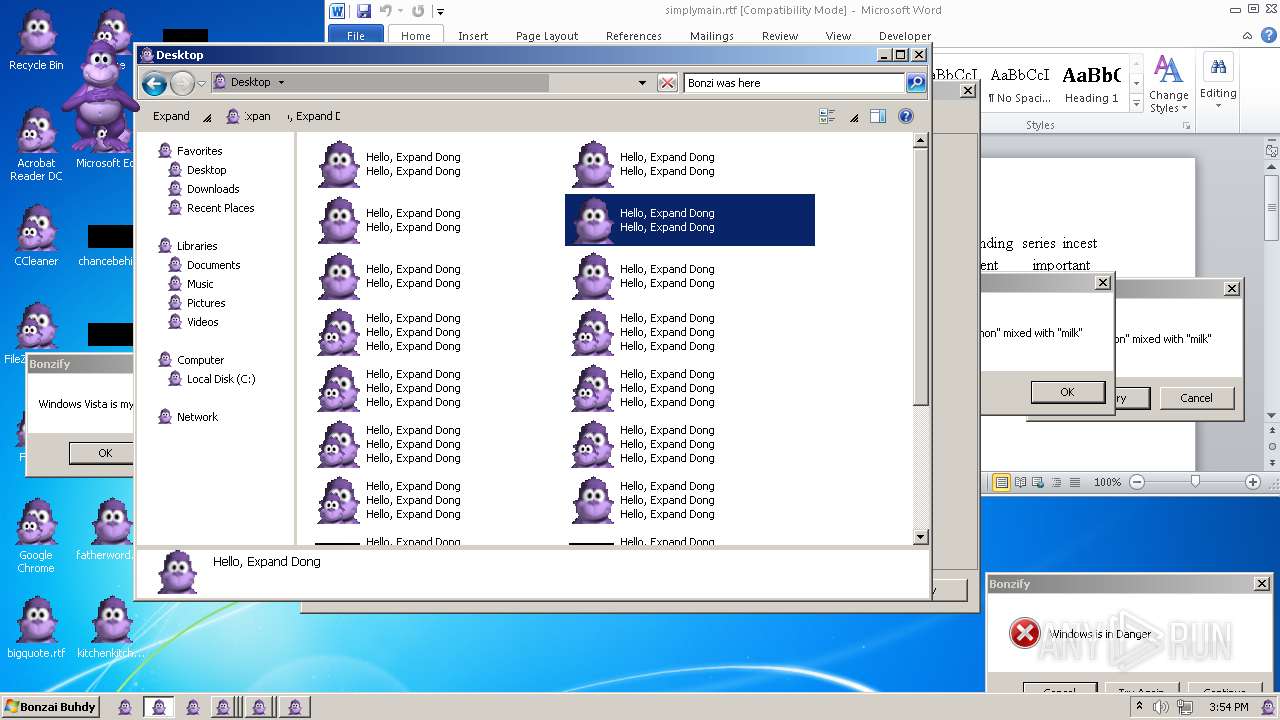The image size is (1280, 720).
Task: Click the zoom in plus button in Word
Action: click(1253, 482)
